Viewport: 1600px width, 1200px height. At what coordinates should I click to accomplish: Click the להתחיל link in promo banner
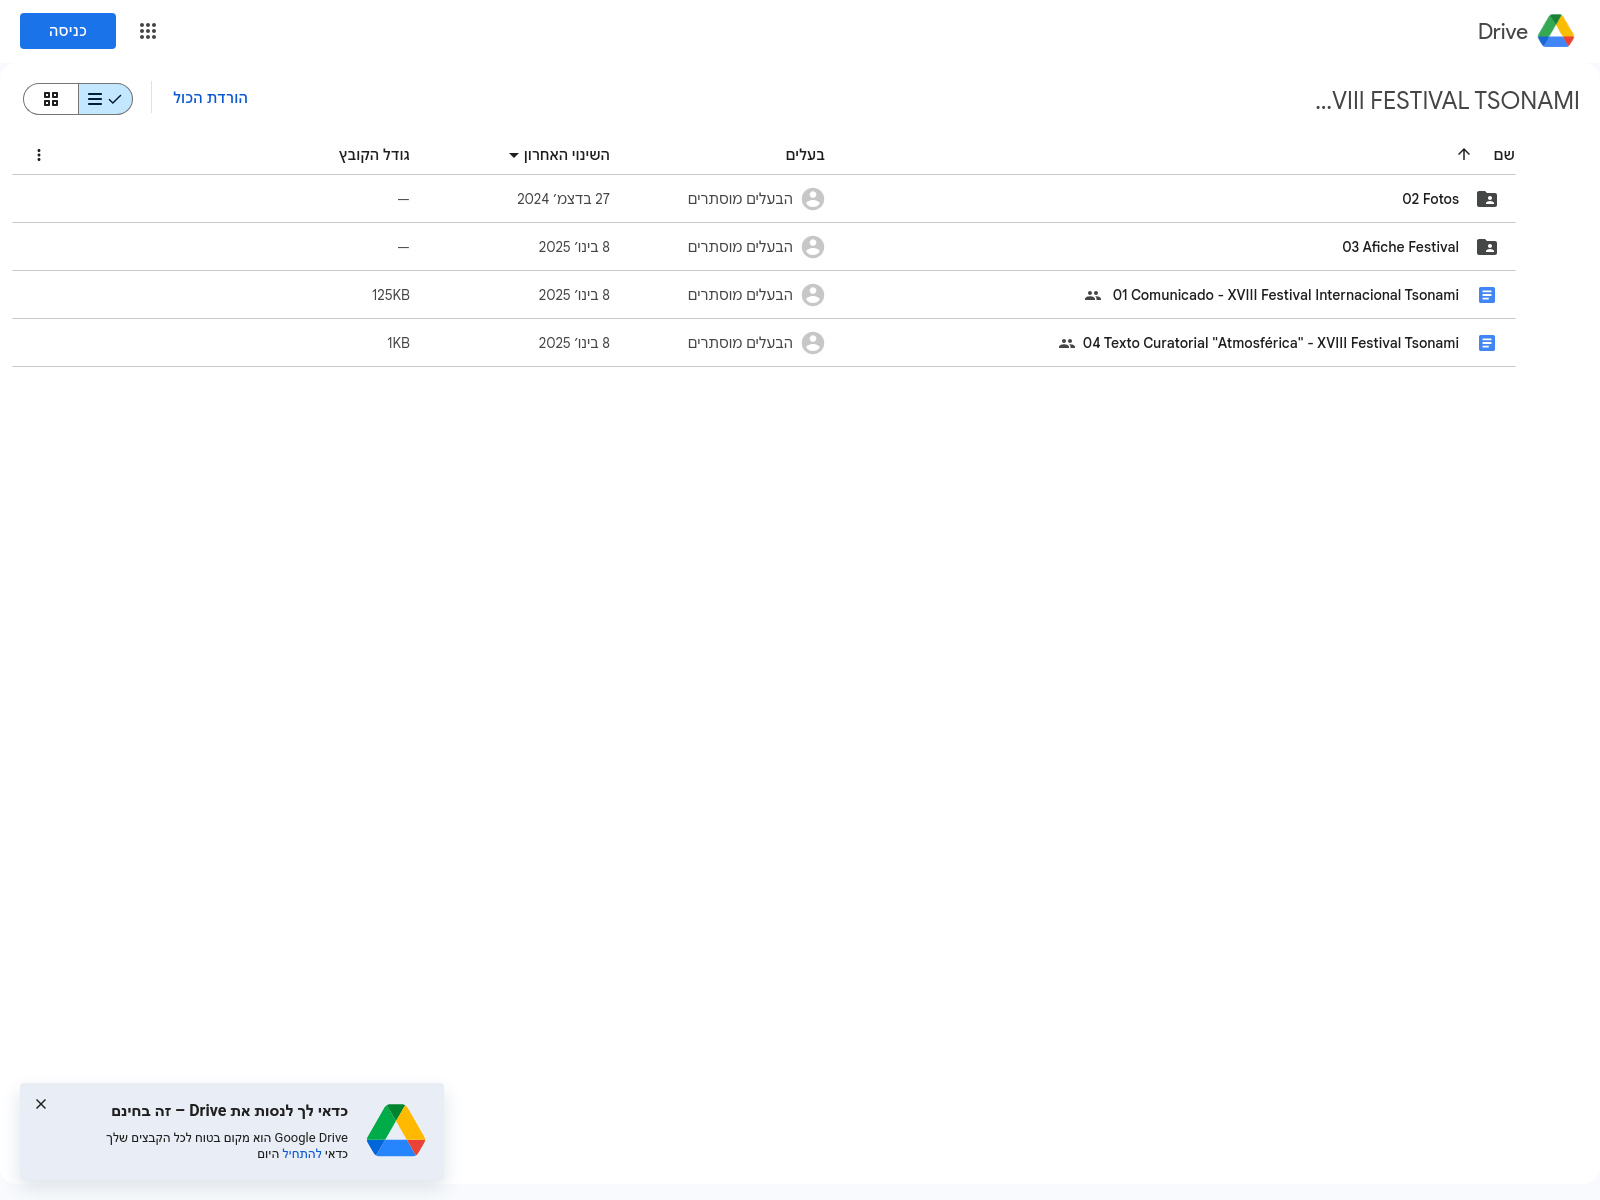coord(302,1154)
